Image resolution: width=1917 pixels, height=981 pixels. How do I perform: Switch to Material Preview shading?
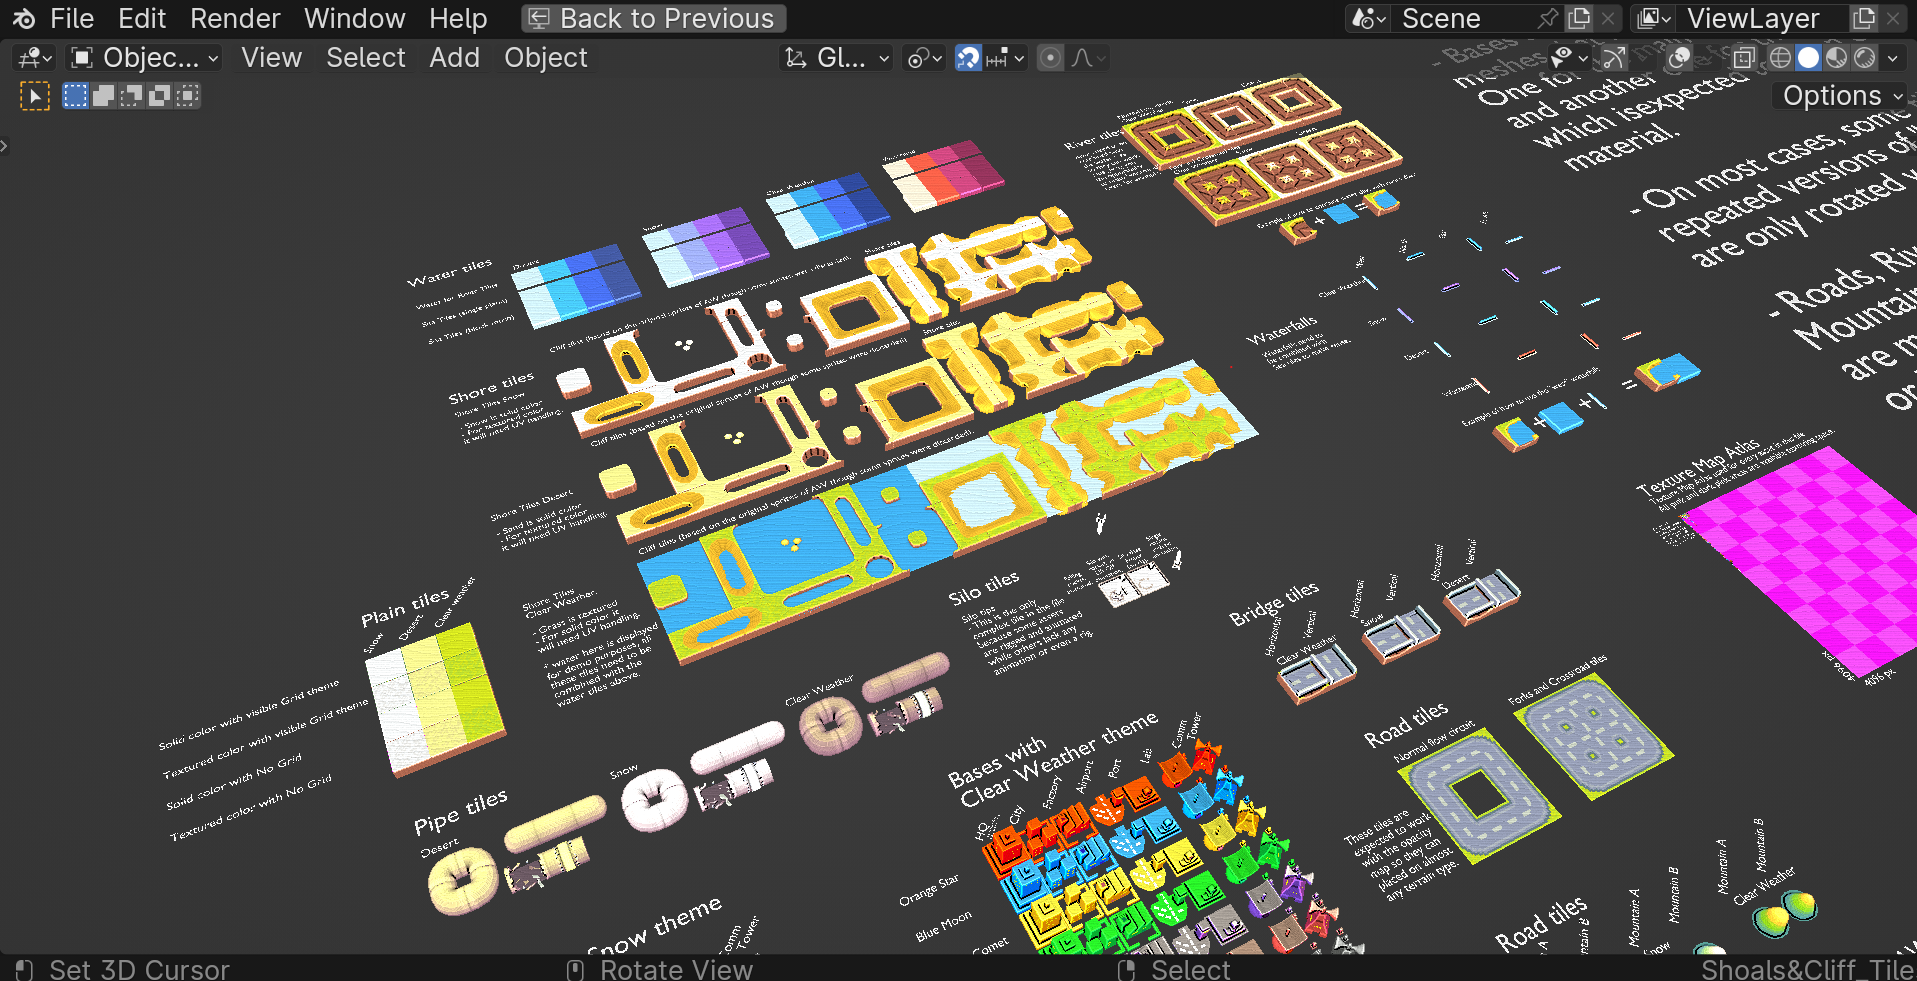[1836, 58]
